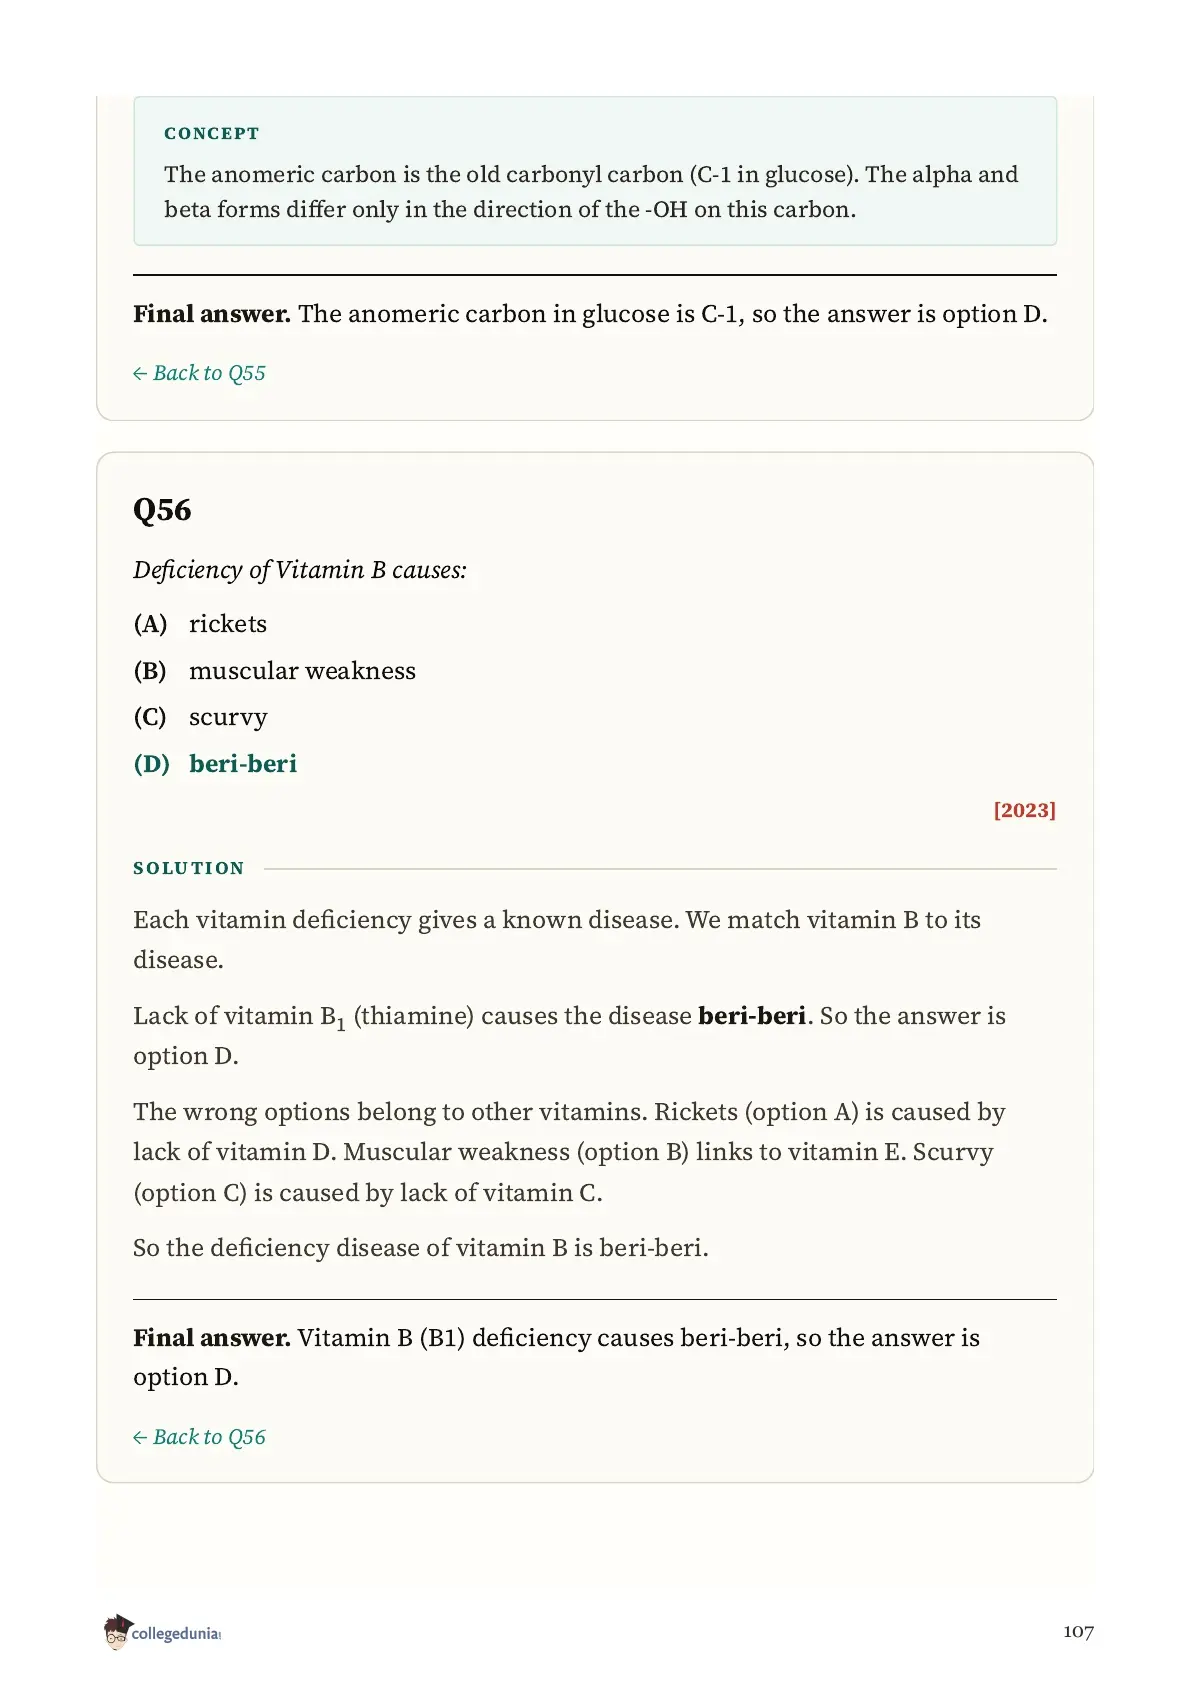
Task: Click the bold beri-beri term in solution
Action: 752,1016
